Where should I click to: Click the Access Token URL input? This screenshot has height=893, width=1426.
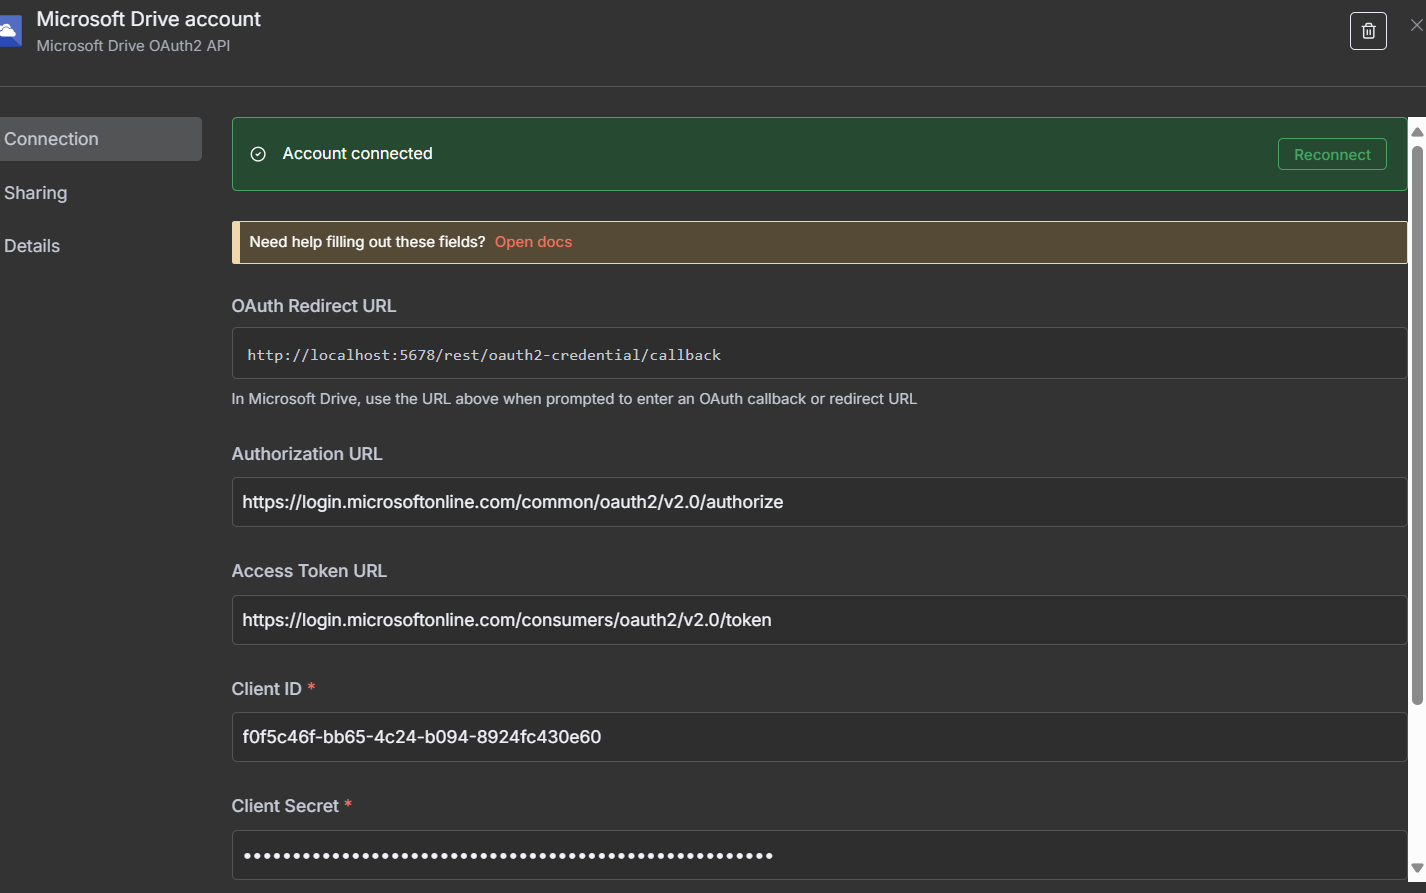pos(819,620)
